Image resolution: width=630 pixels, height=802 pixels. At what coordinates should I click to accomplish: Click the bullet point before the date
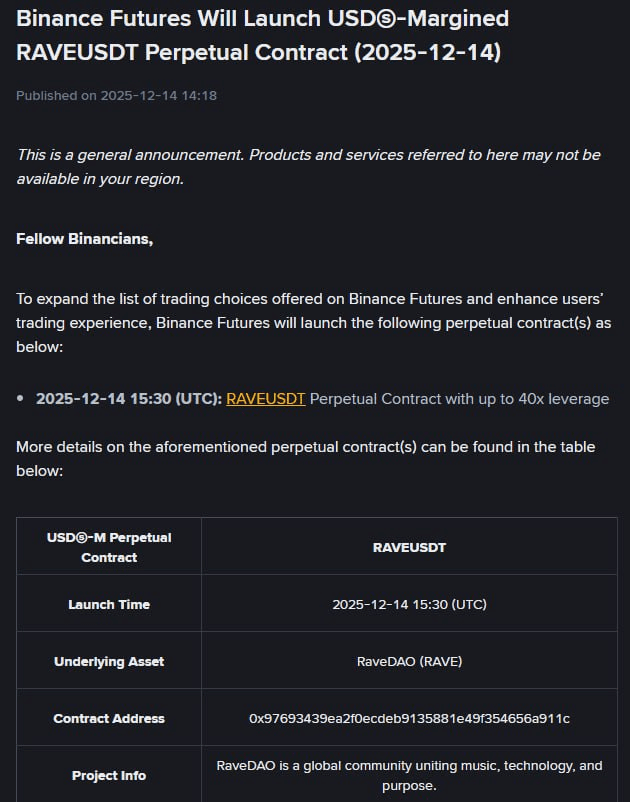[x=21, y=399]
